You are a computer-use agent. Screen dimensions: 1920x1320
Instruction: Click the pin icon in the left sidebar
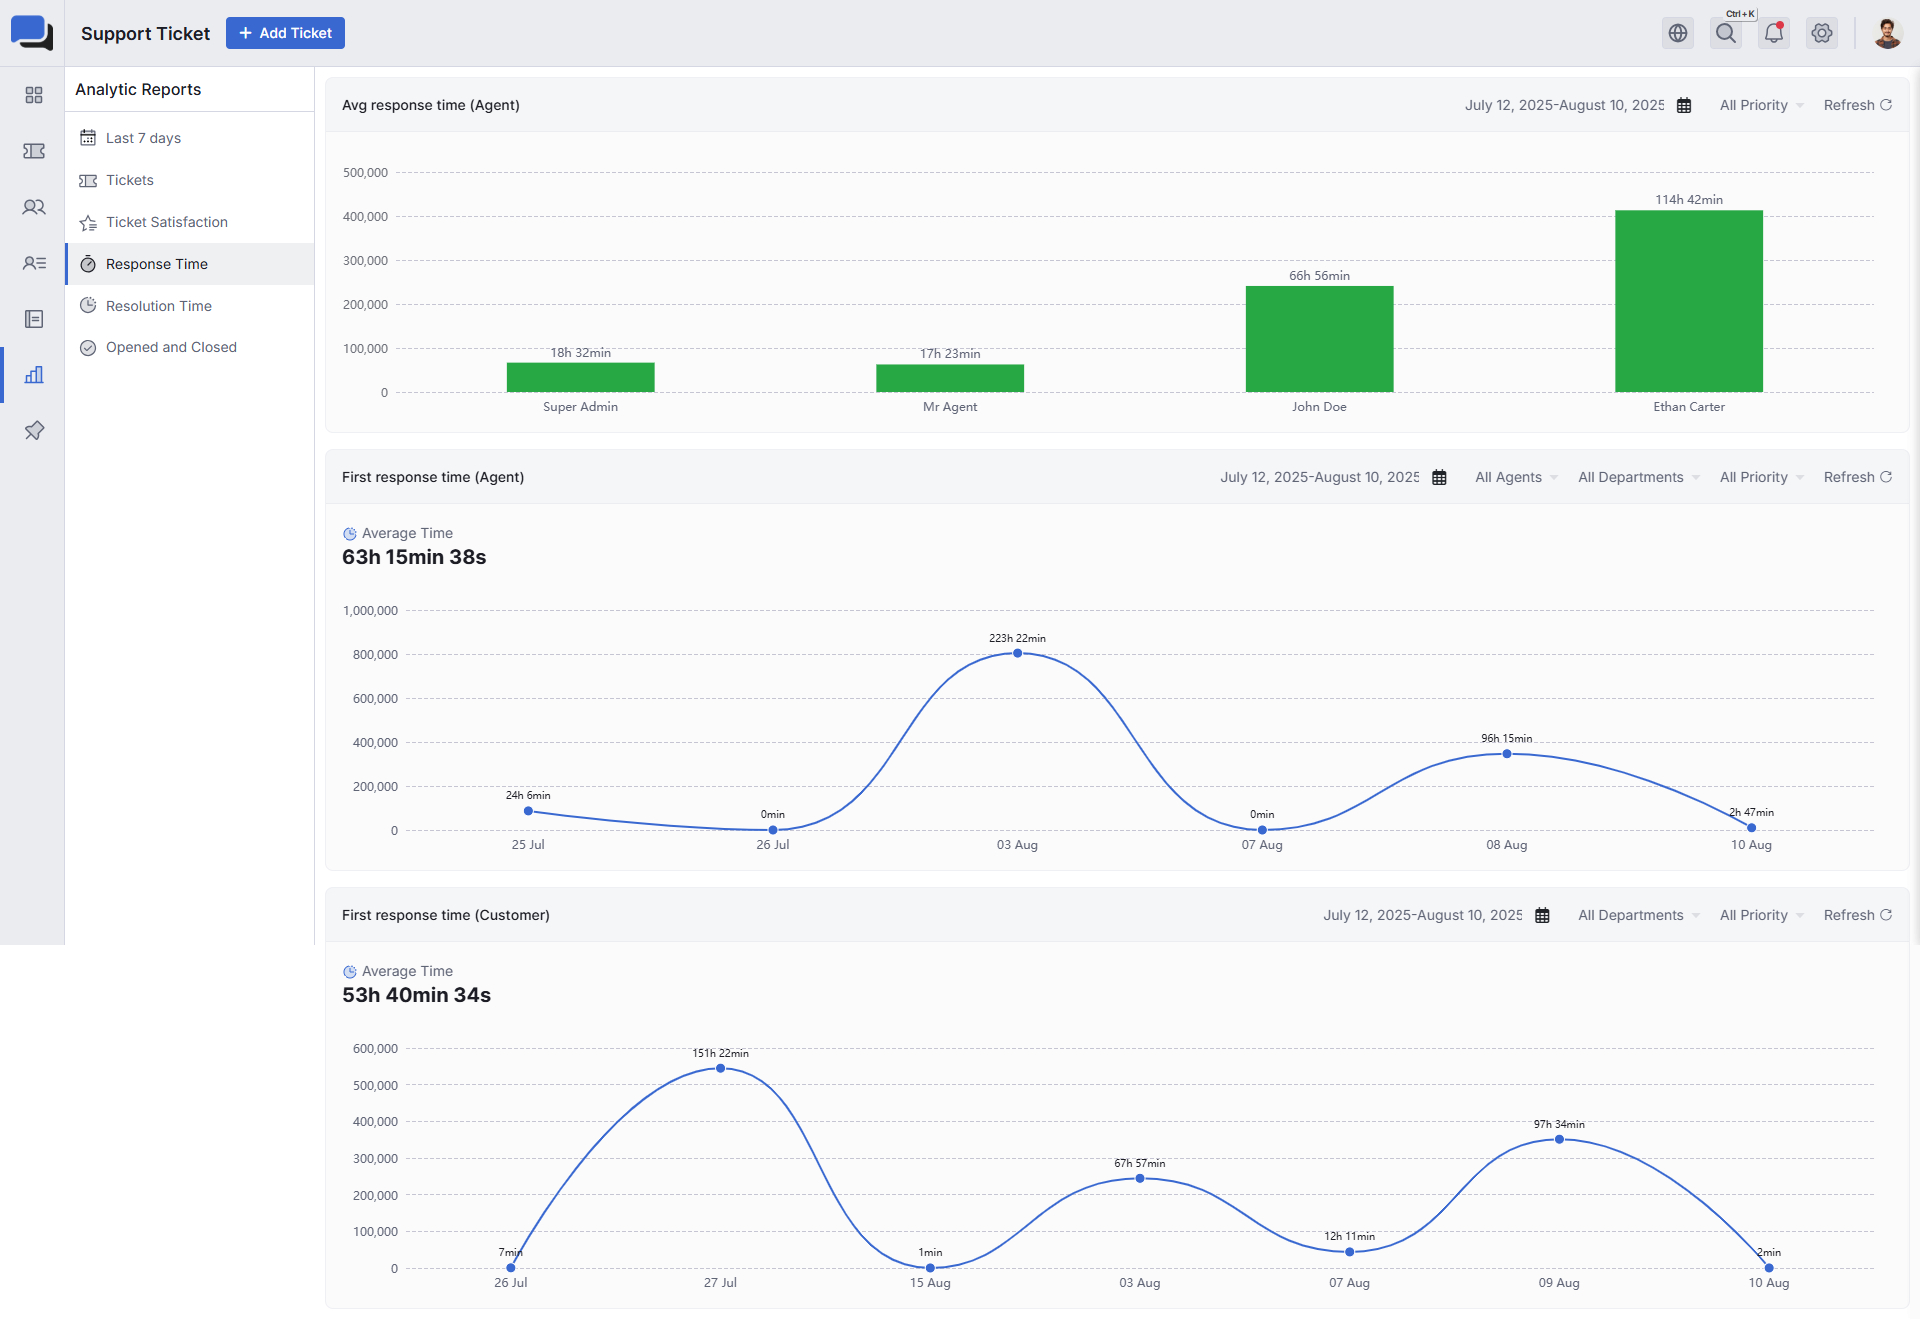(34, 431)
